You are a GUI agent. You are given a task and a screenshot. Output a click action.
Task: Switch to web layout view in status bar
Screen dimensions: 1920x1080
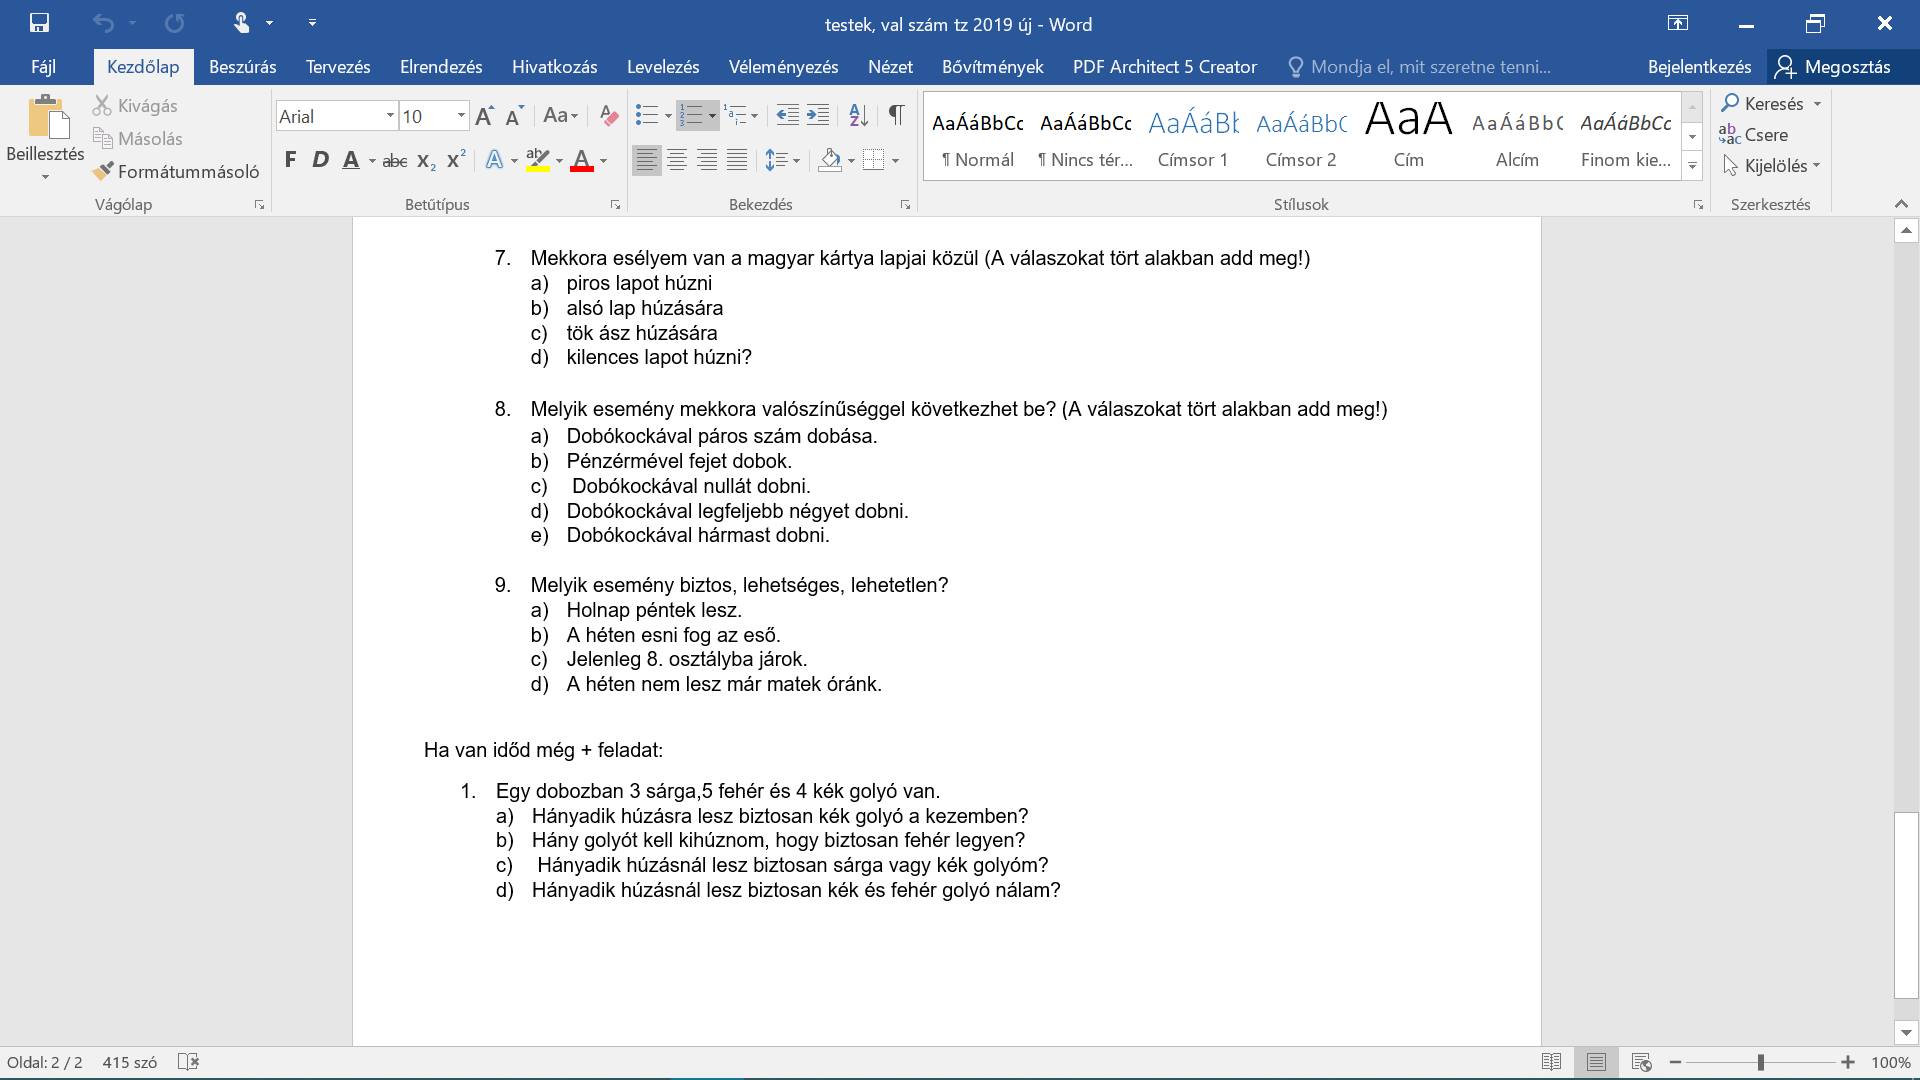click(x=1641, y=1062)
